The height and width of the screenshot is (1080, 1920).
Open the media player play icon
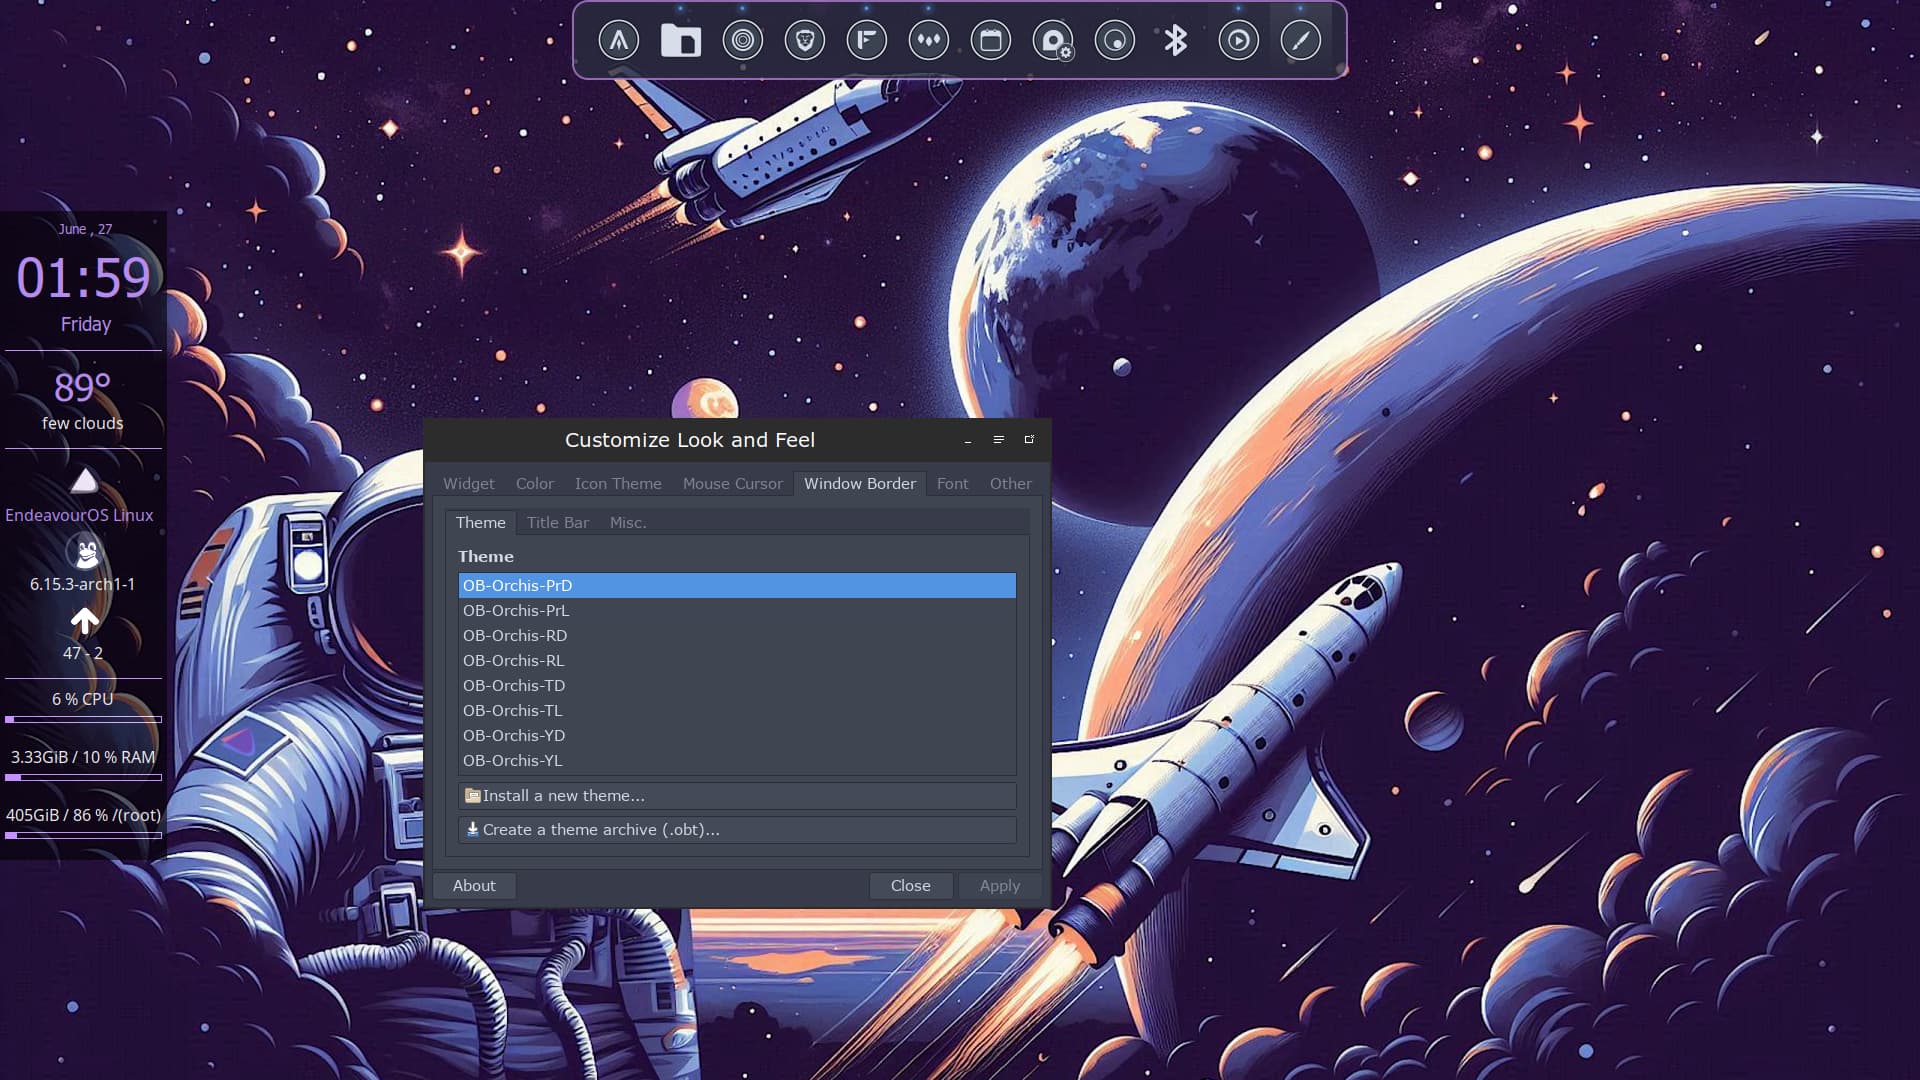tap(1238, 41)
